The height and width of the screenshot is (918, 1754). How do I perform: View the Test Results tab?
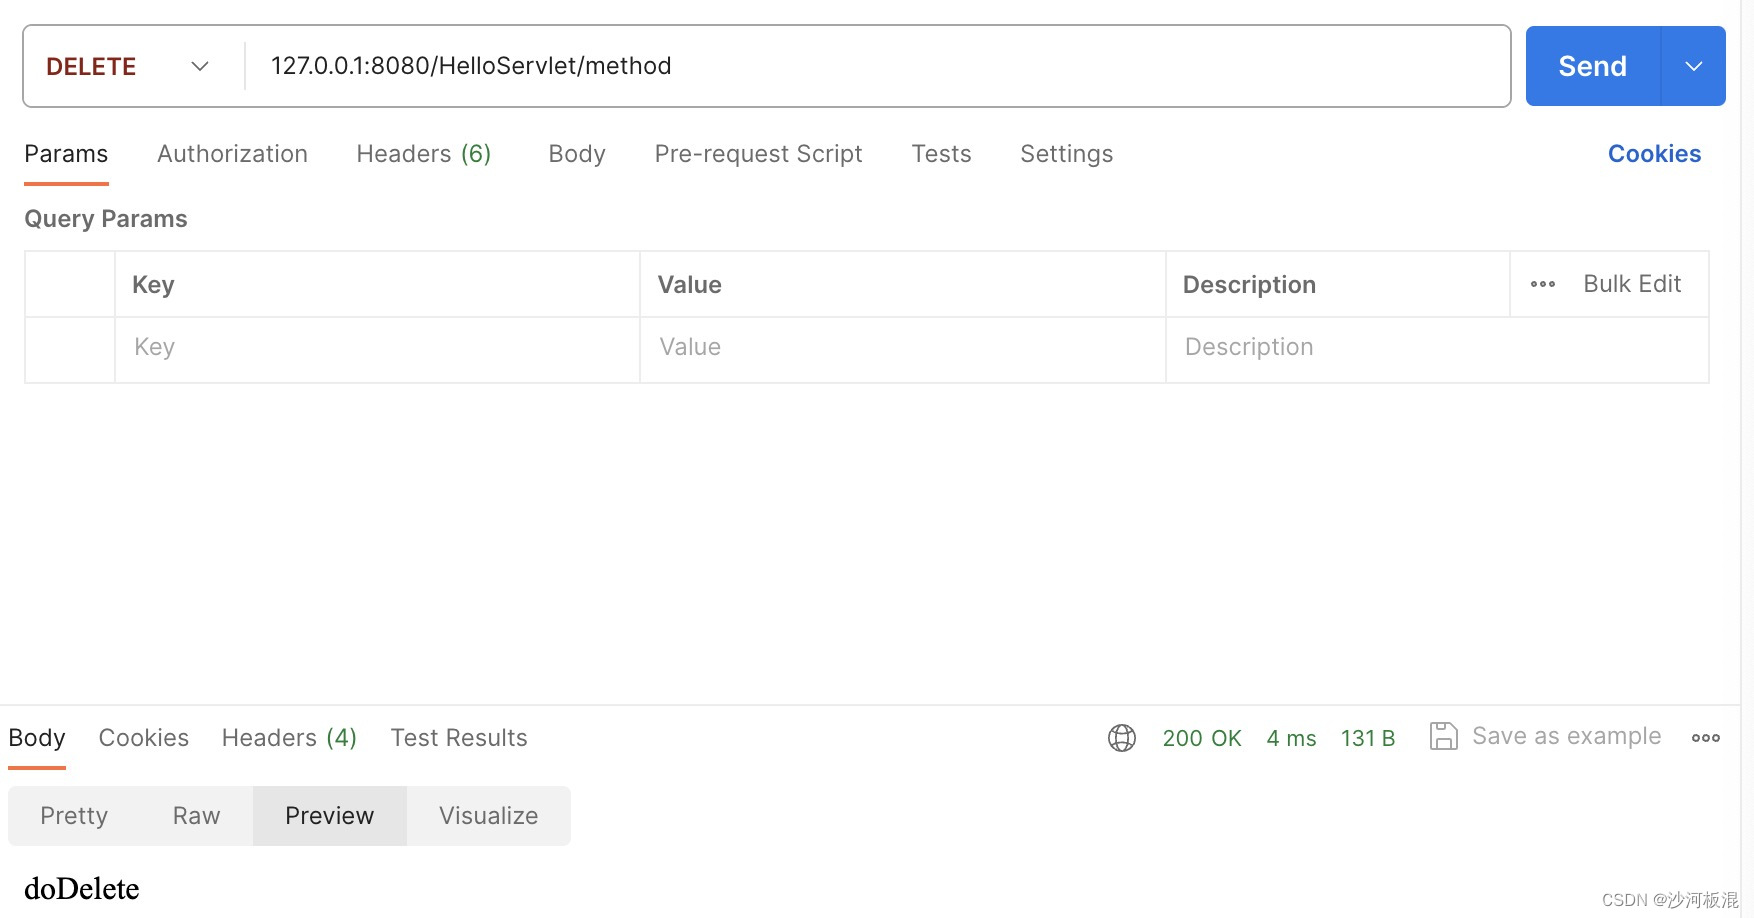[x=458, y=737]
